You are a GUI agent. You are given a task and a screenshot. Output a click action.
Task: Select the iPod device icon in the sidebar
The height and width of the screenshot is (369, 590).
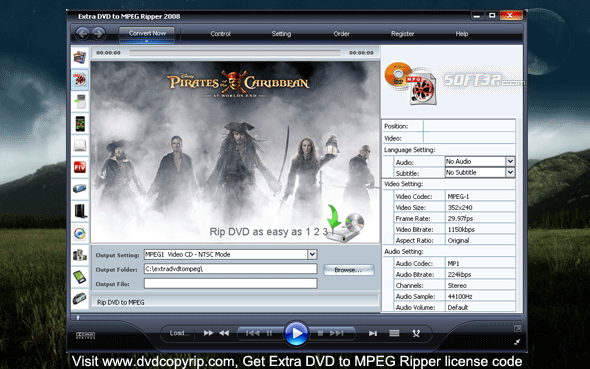tap(80, 102)
